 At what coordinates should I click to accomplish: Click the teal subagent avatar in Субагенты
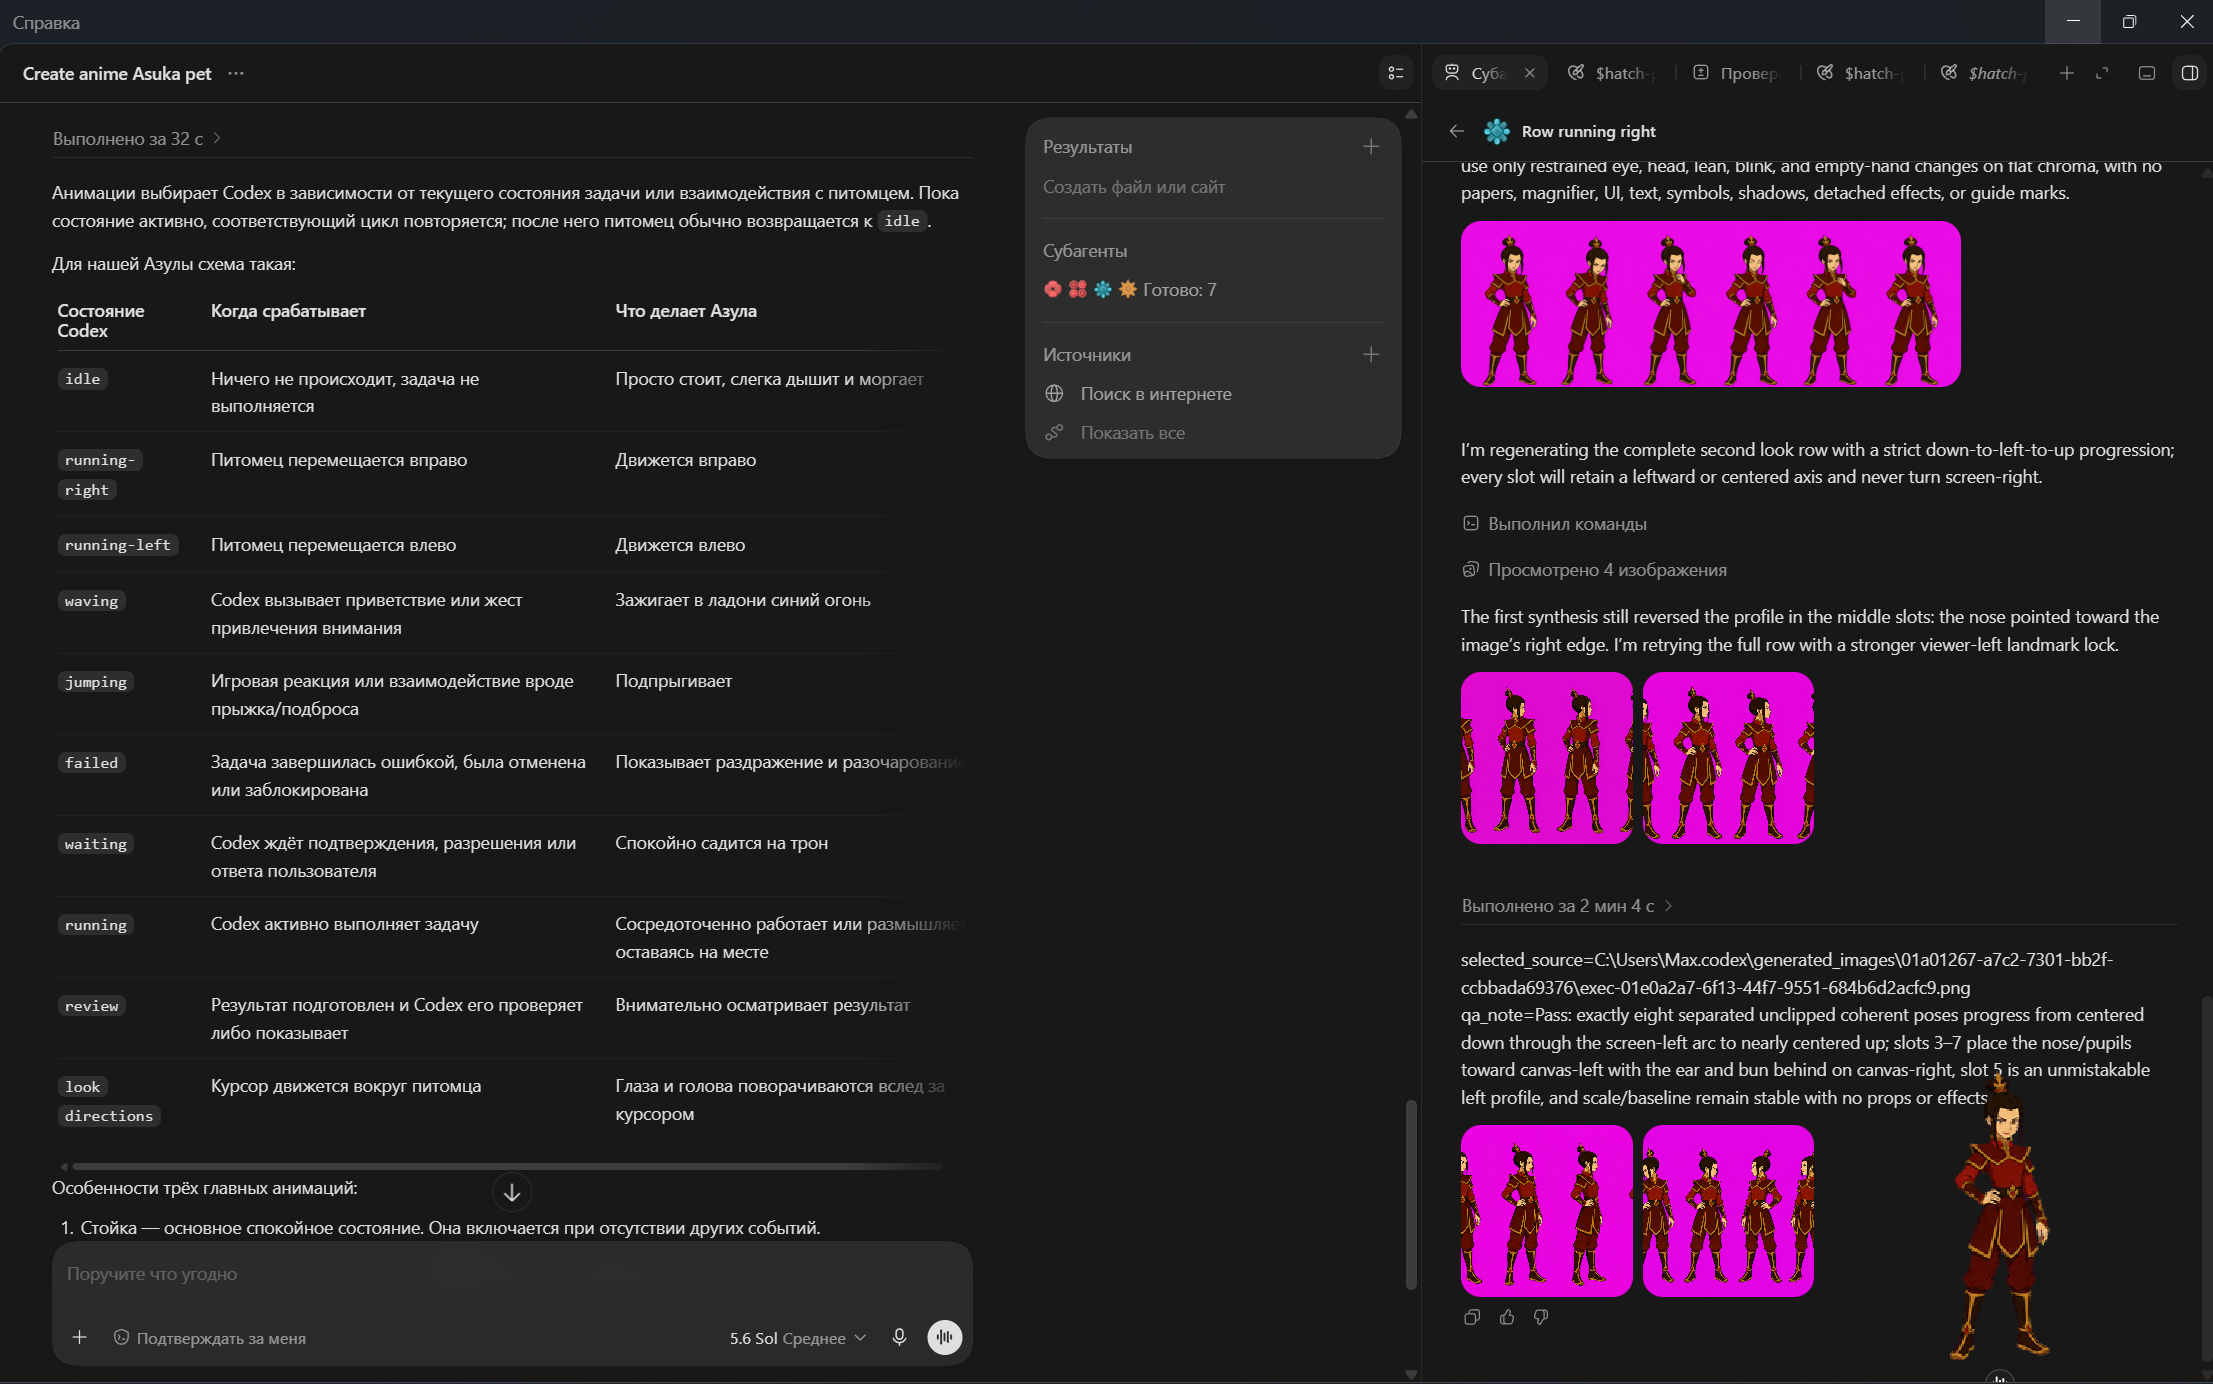(x=1102, y=289)
